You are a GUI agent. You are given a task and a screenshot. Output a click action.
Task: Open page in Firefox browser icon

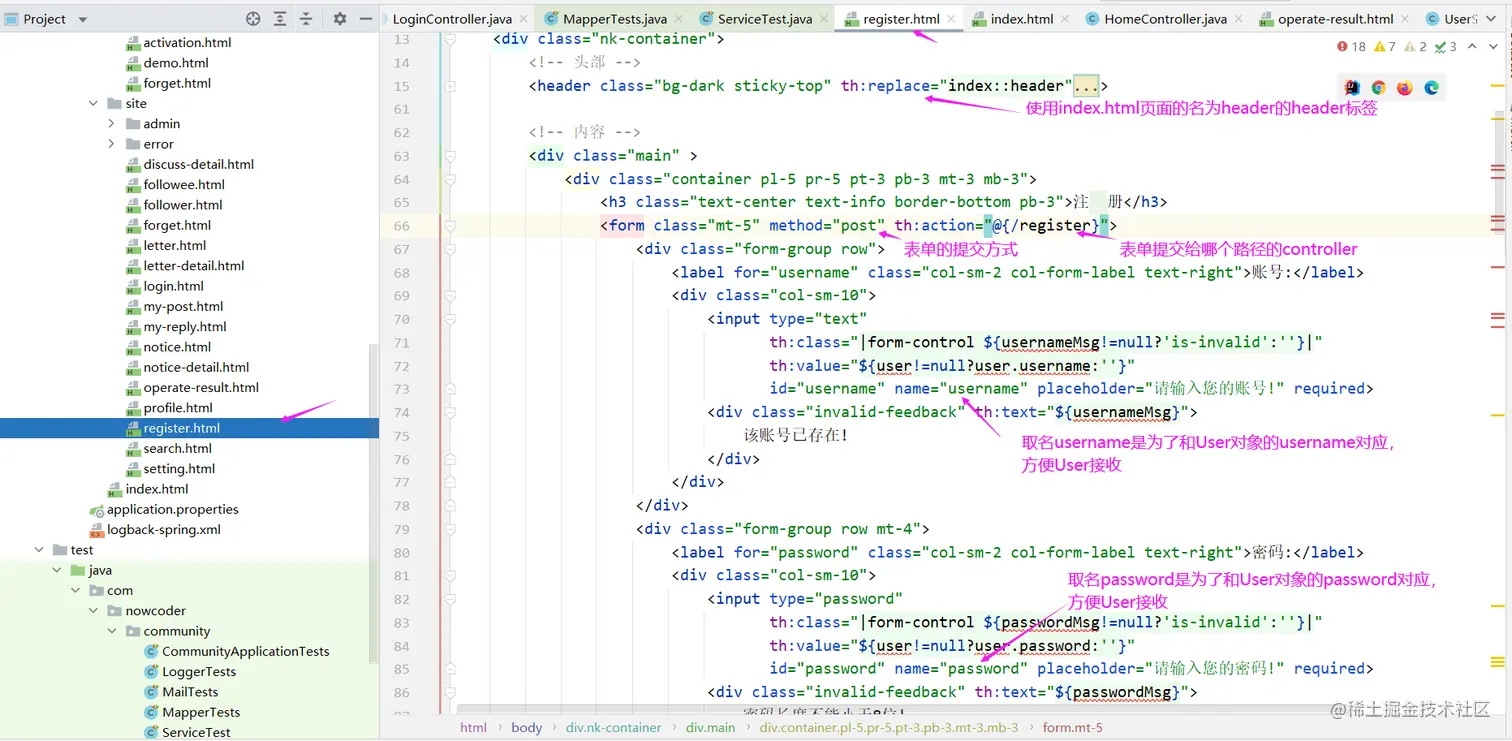tap(1405, 88)
